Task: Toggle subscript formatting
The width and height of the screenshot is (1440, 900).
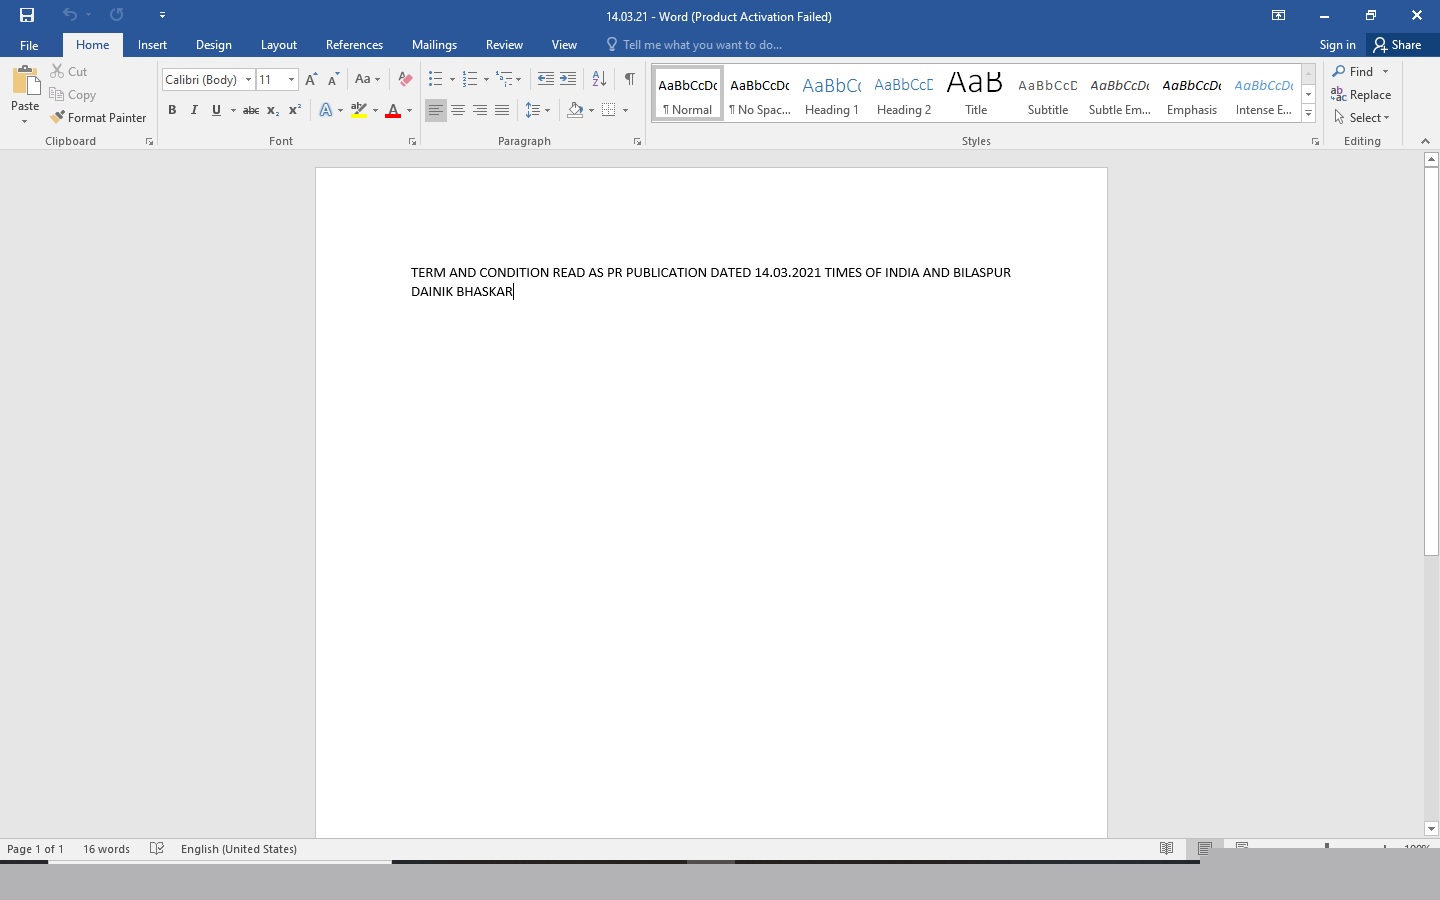Action: point(273,110)
